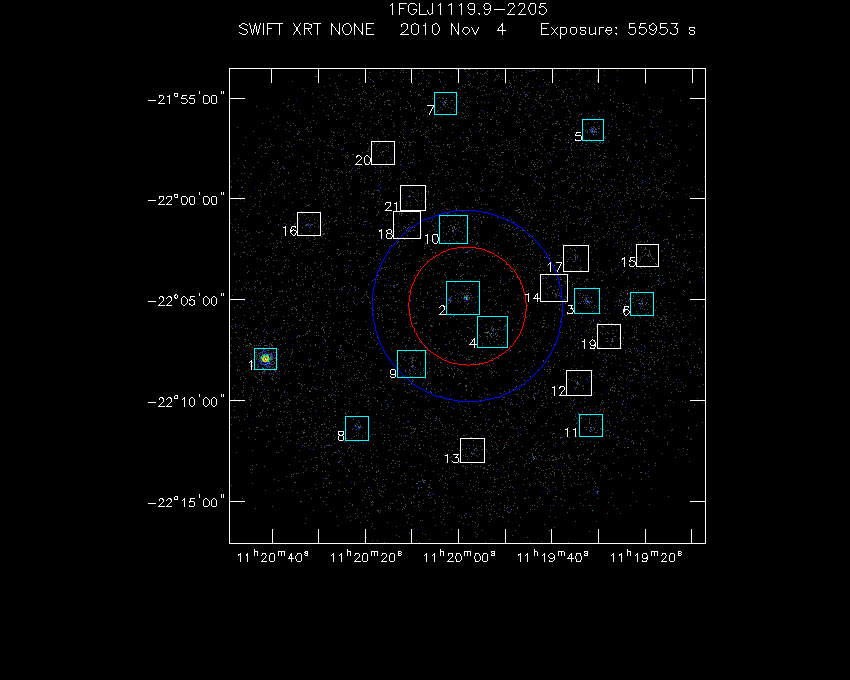Click right ascension label 11h20m40s
This screenshot has width=850, height=680.
coord(273,557)
